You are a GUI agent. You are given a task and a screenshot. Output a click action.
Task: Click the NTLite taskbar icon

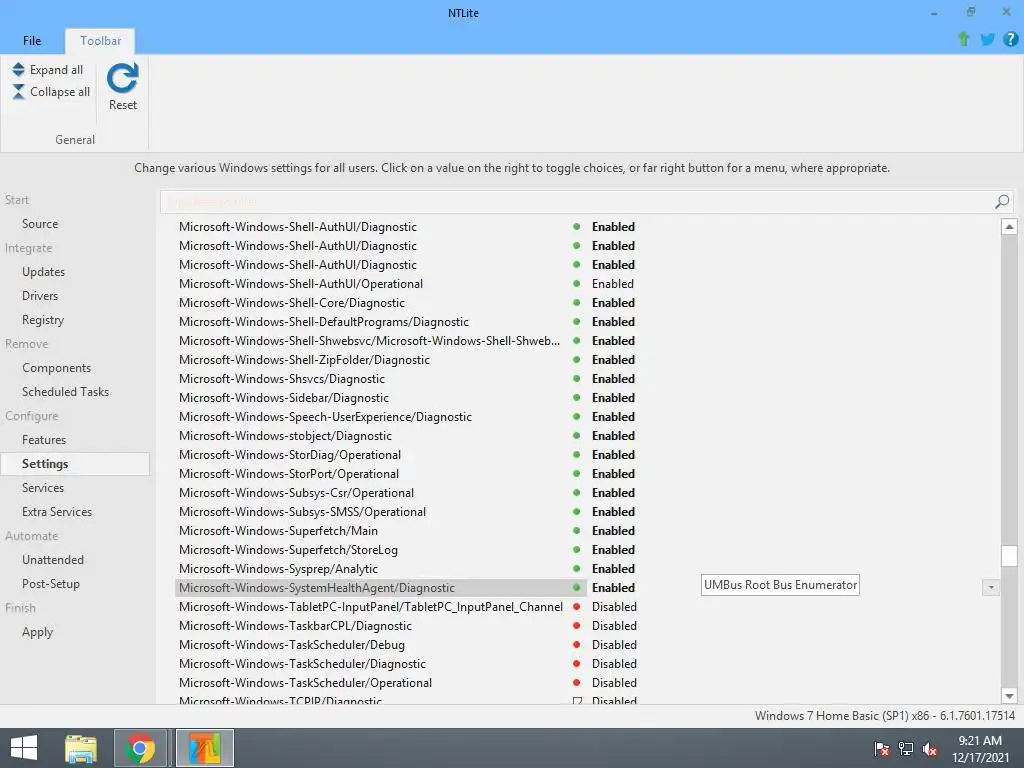(x=205, y=748)
